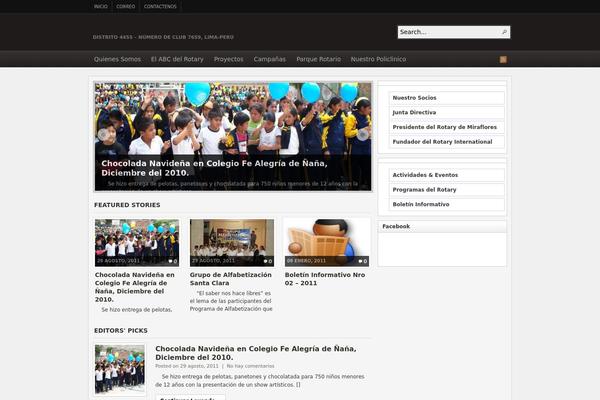Click comment bubble on Boletín Informativo thumbnail
The image size is (600, 400).
[362, 261]
